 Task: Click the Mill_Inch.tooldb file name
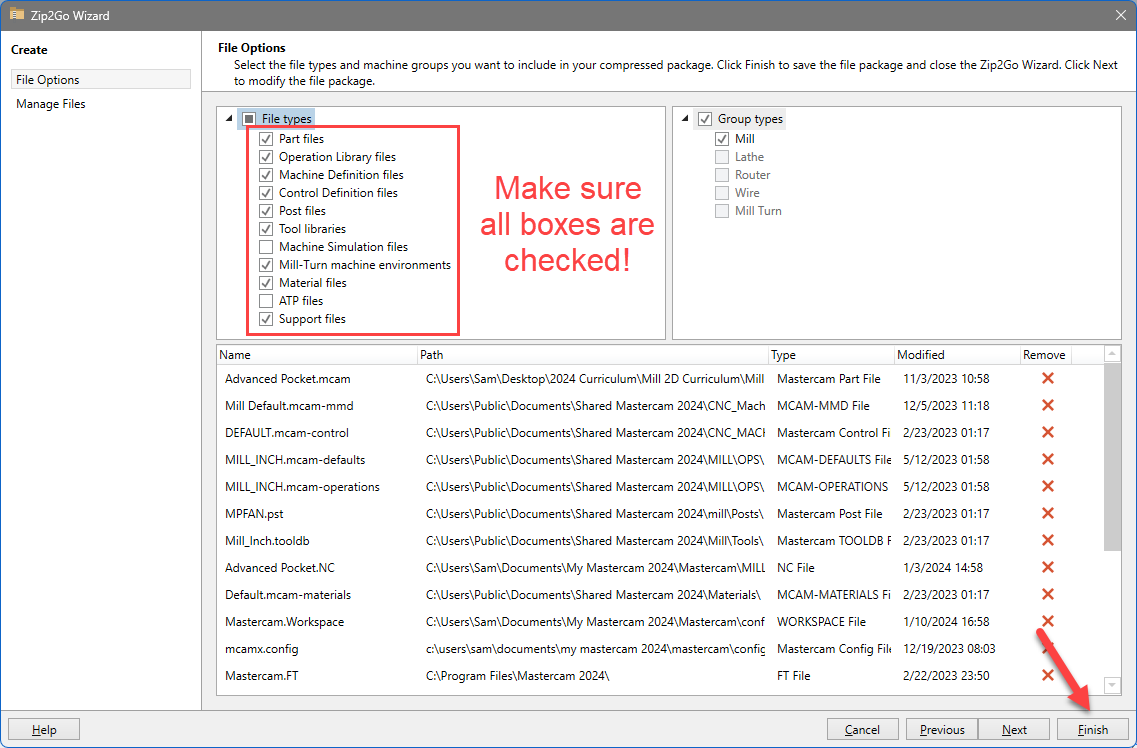pyautogui.click(x=267, y=540)
